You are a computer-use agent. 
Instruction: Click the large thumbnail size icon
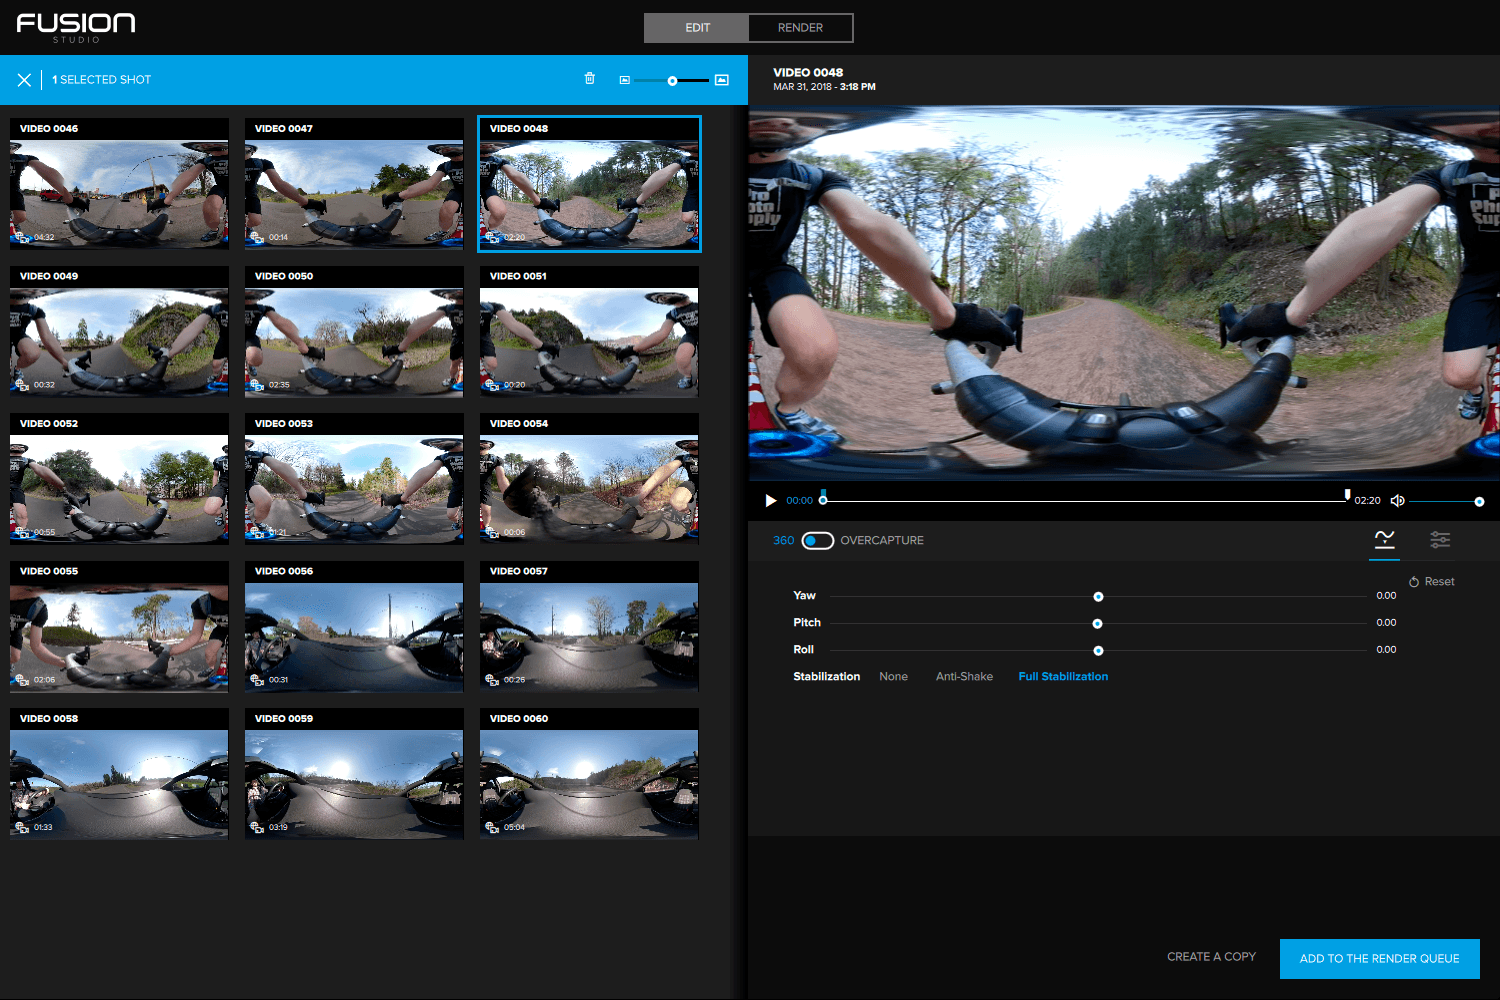[722, 80]
